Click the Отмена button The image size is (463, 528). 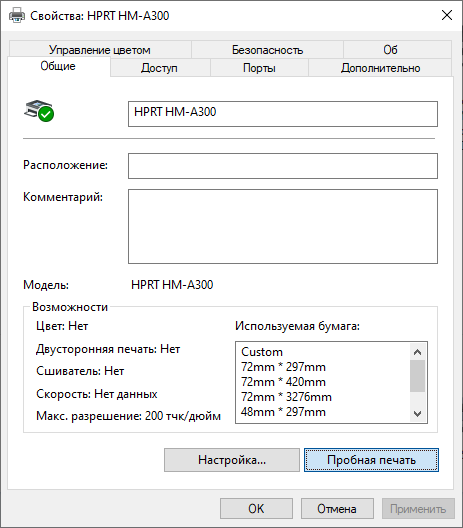[337, 508]
